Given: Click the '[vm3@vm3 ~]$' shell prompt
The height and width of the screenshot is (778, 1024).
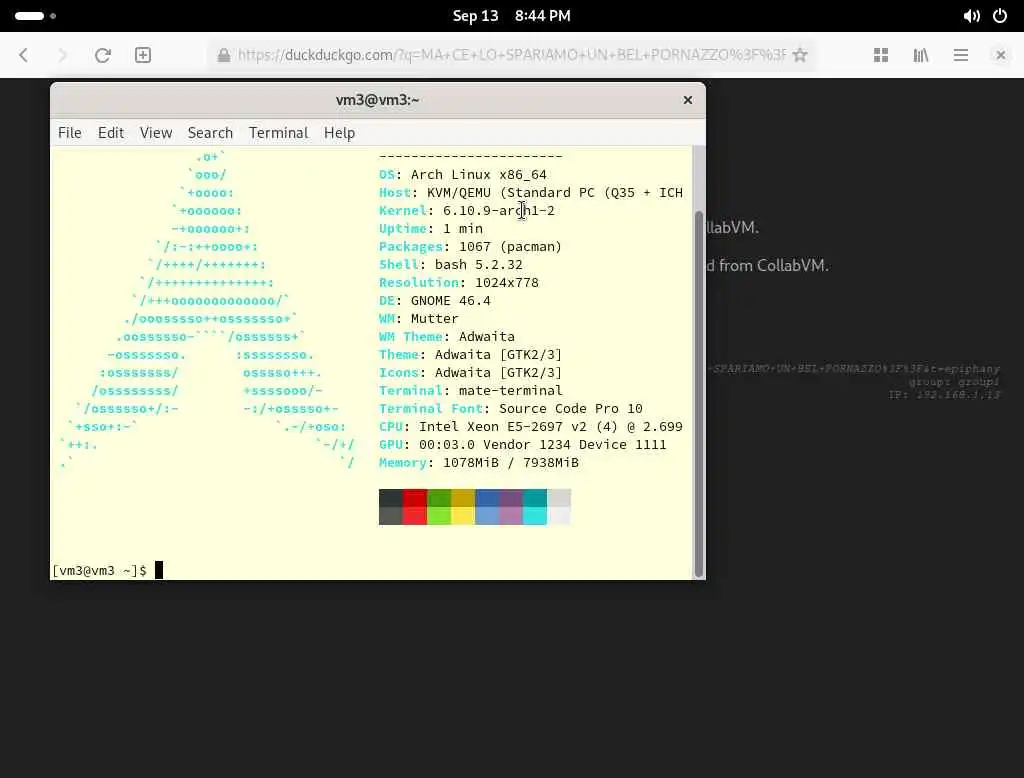Looking at the screenshot, I should (x=99, y=570).
